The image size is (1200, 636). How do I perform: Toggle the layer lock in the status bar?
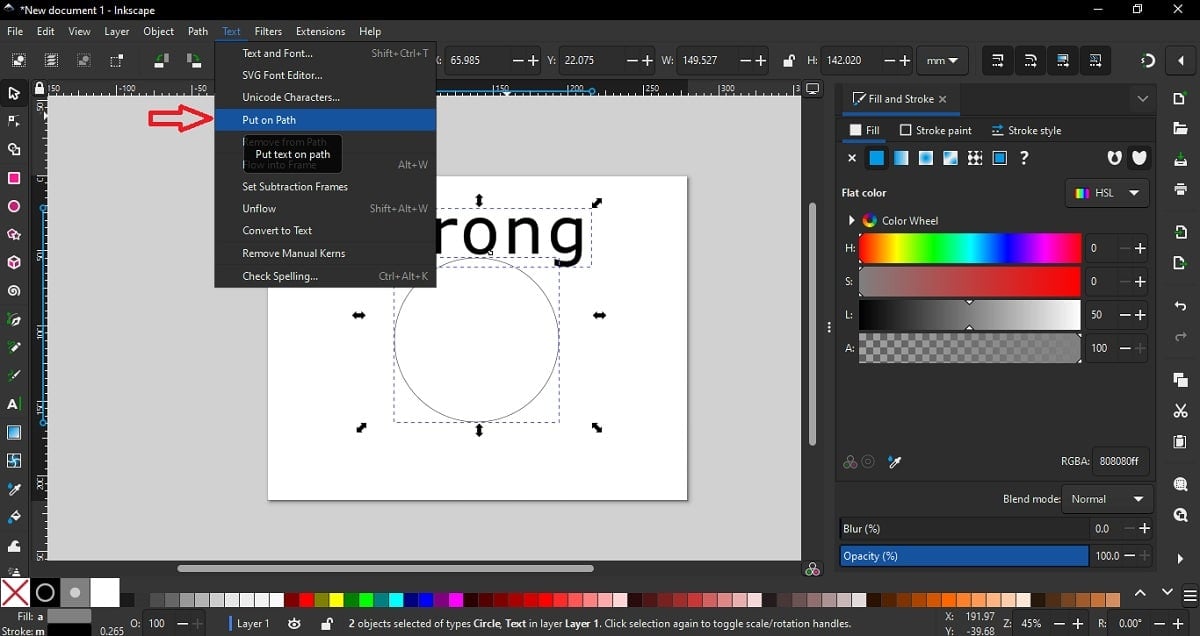pos(326,623)
